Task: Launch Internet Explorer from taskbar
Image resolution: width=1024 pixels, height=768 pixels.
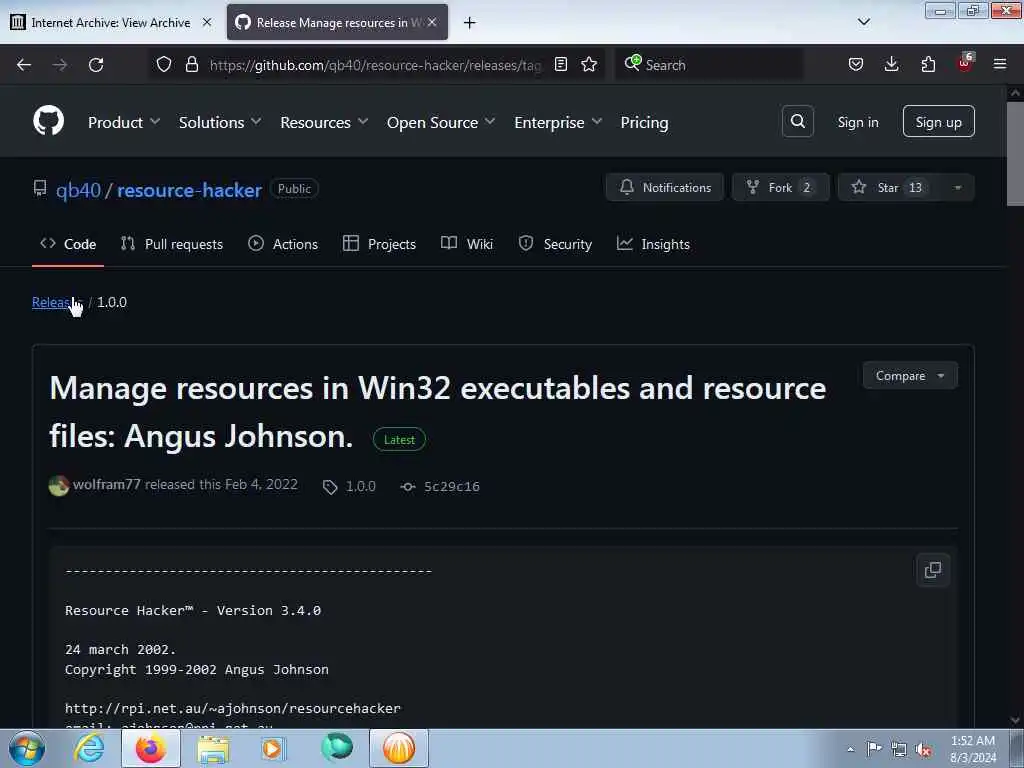Action: (88, 748)
